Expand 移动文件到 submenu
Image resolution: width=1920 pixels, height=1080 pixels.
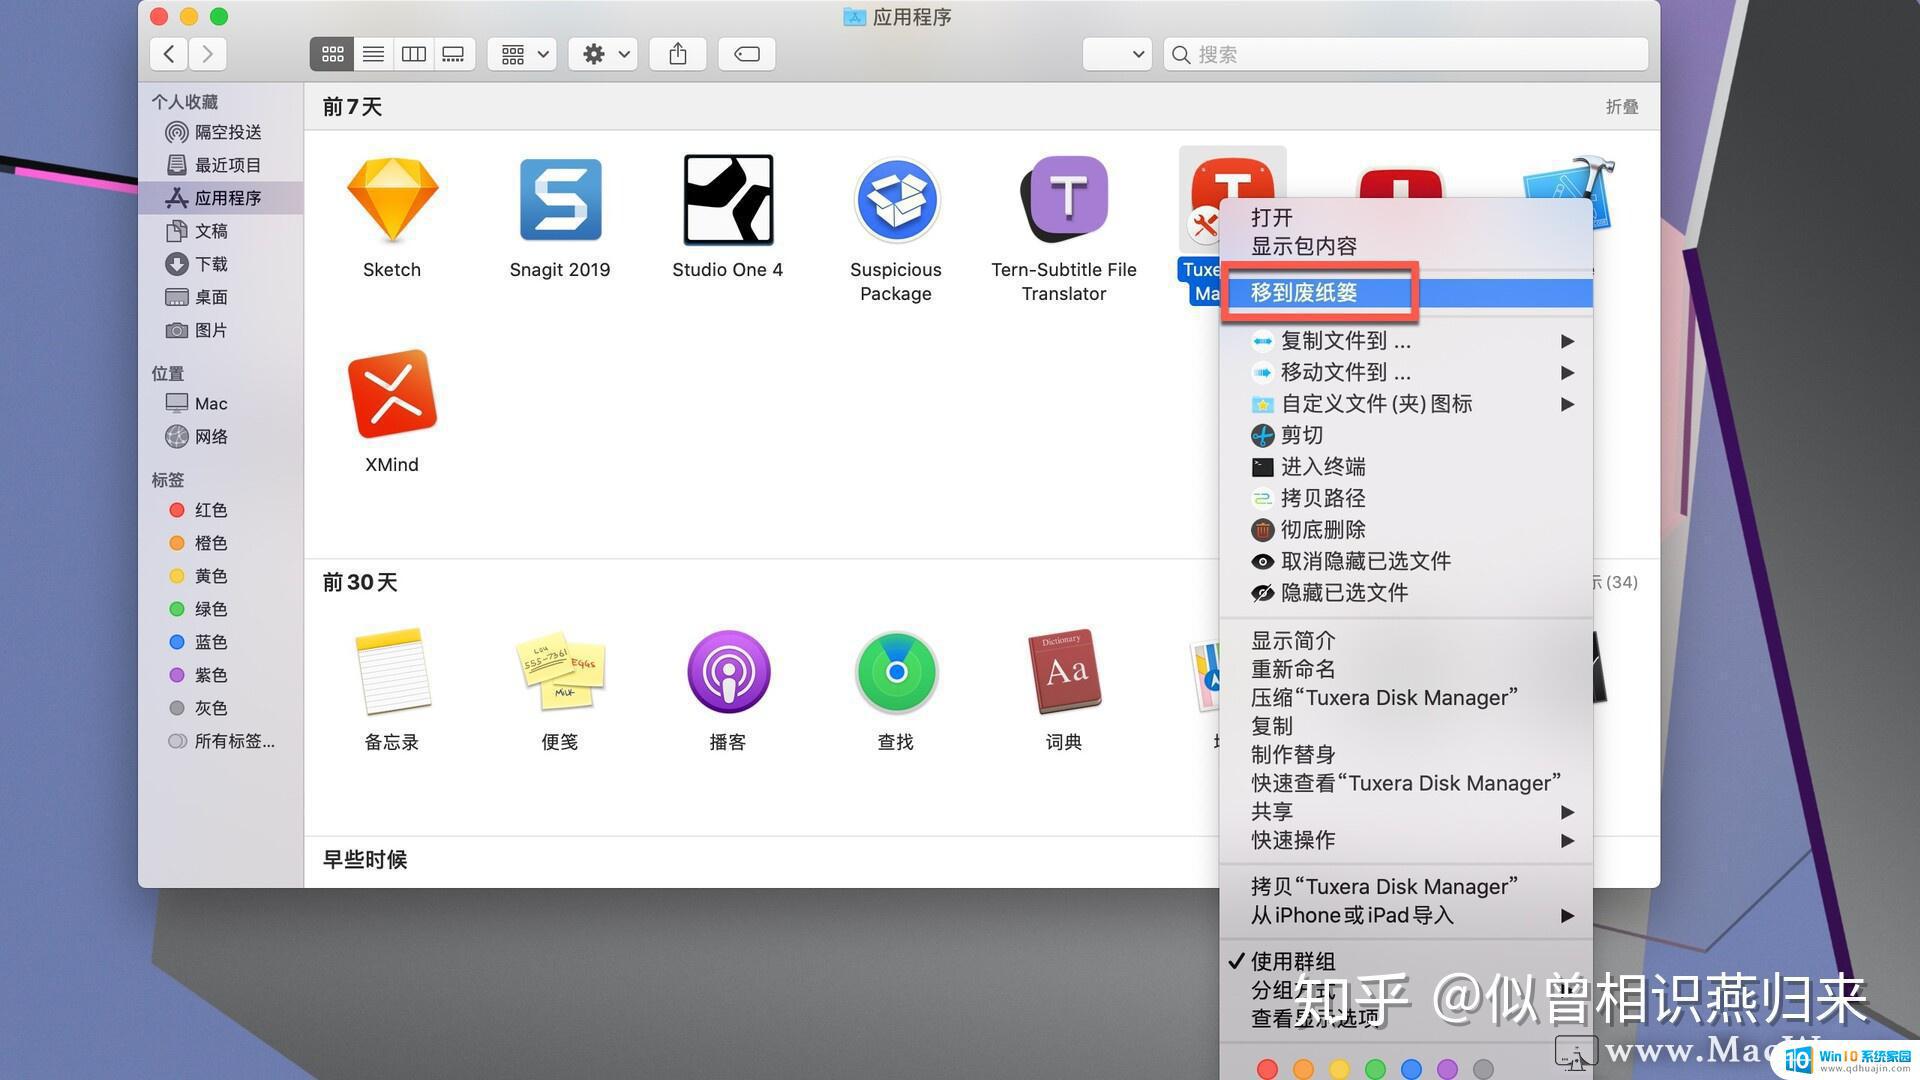pos(1406,372)
